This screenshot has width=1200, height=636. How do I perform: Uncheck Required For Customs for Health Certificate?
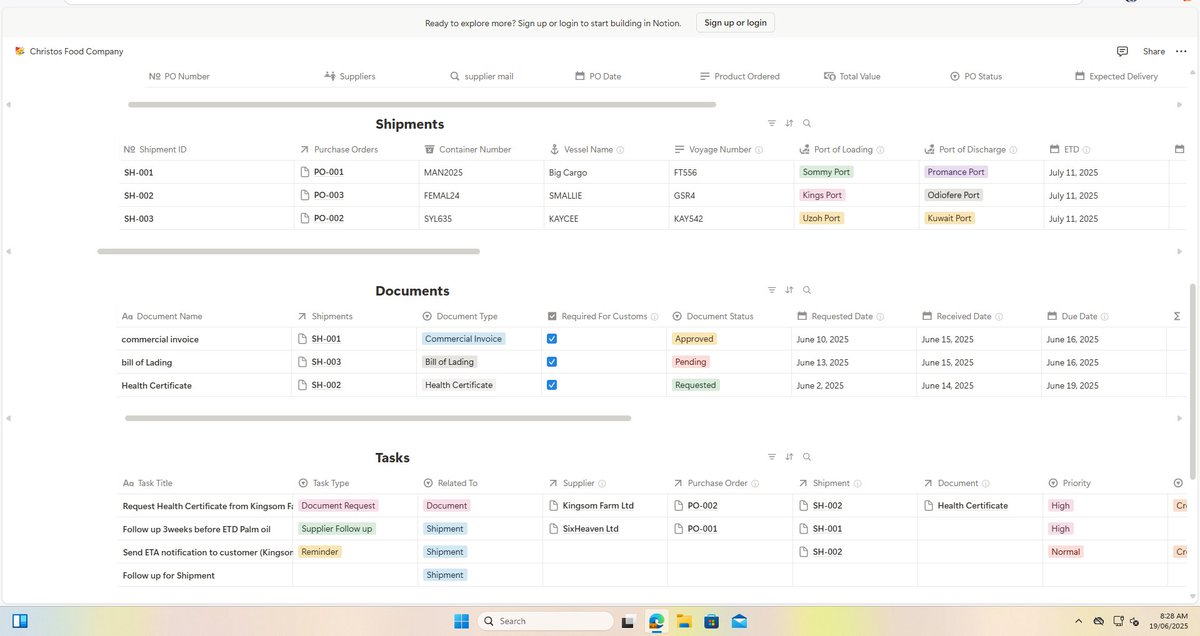click(x=552, y=385)
